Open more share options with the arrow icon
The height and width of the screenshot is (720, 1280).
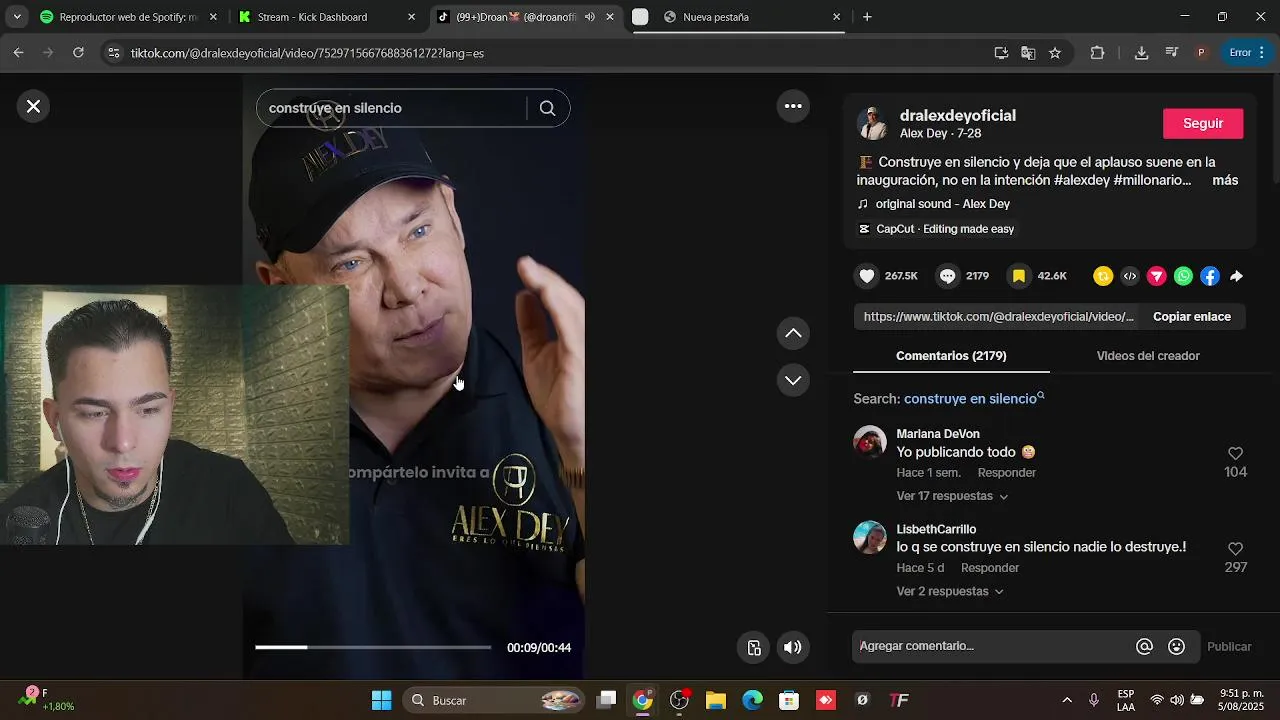click(1237, 276)
